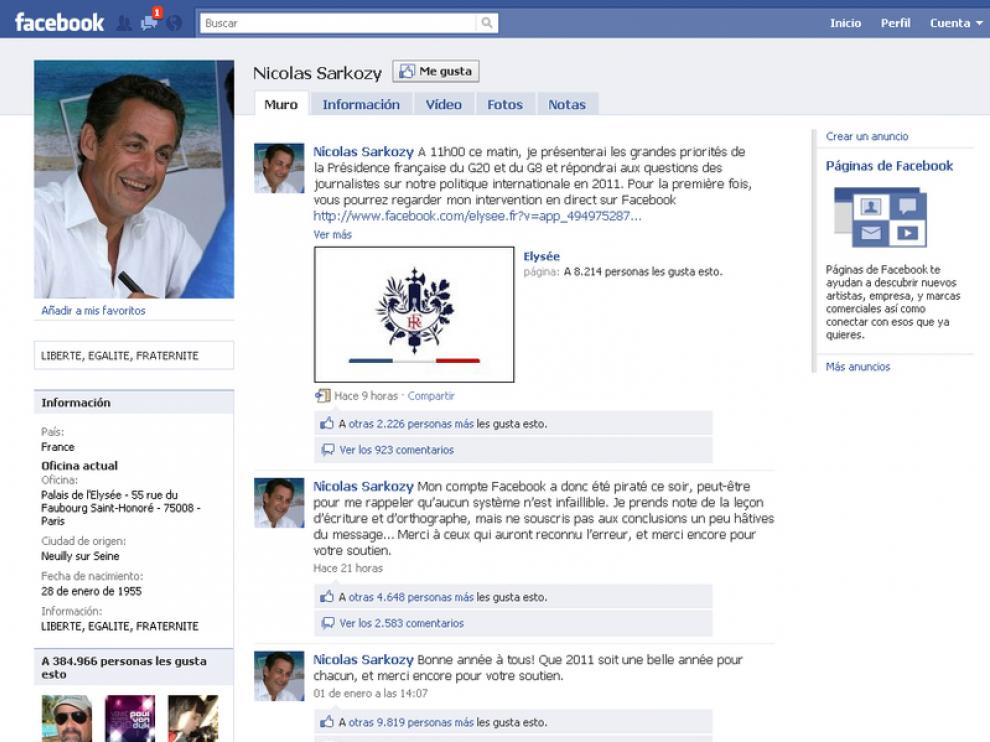
Task: Open the Vídeo tab
Action: point(443,104)
